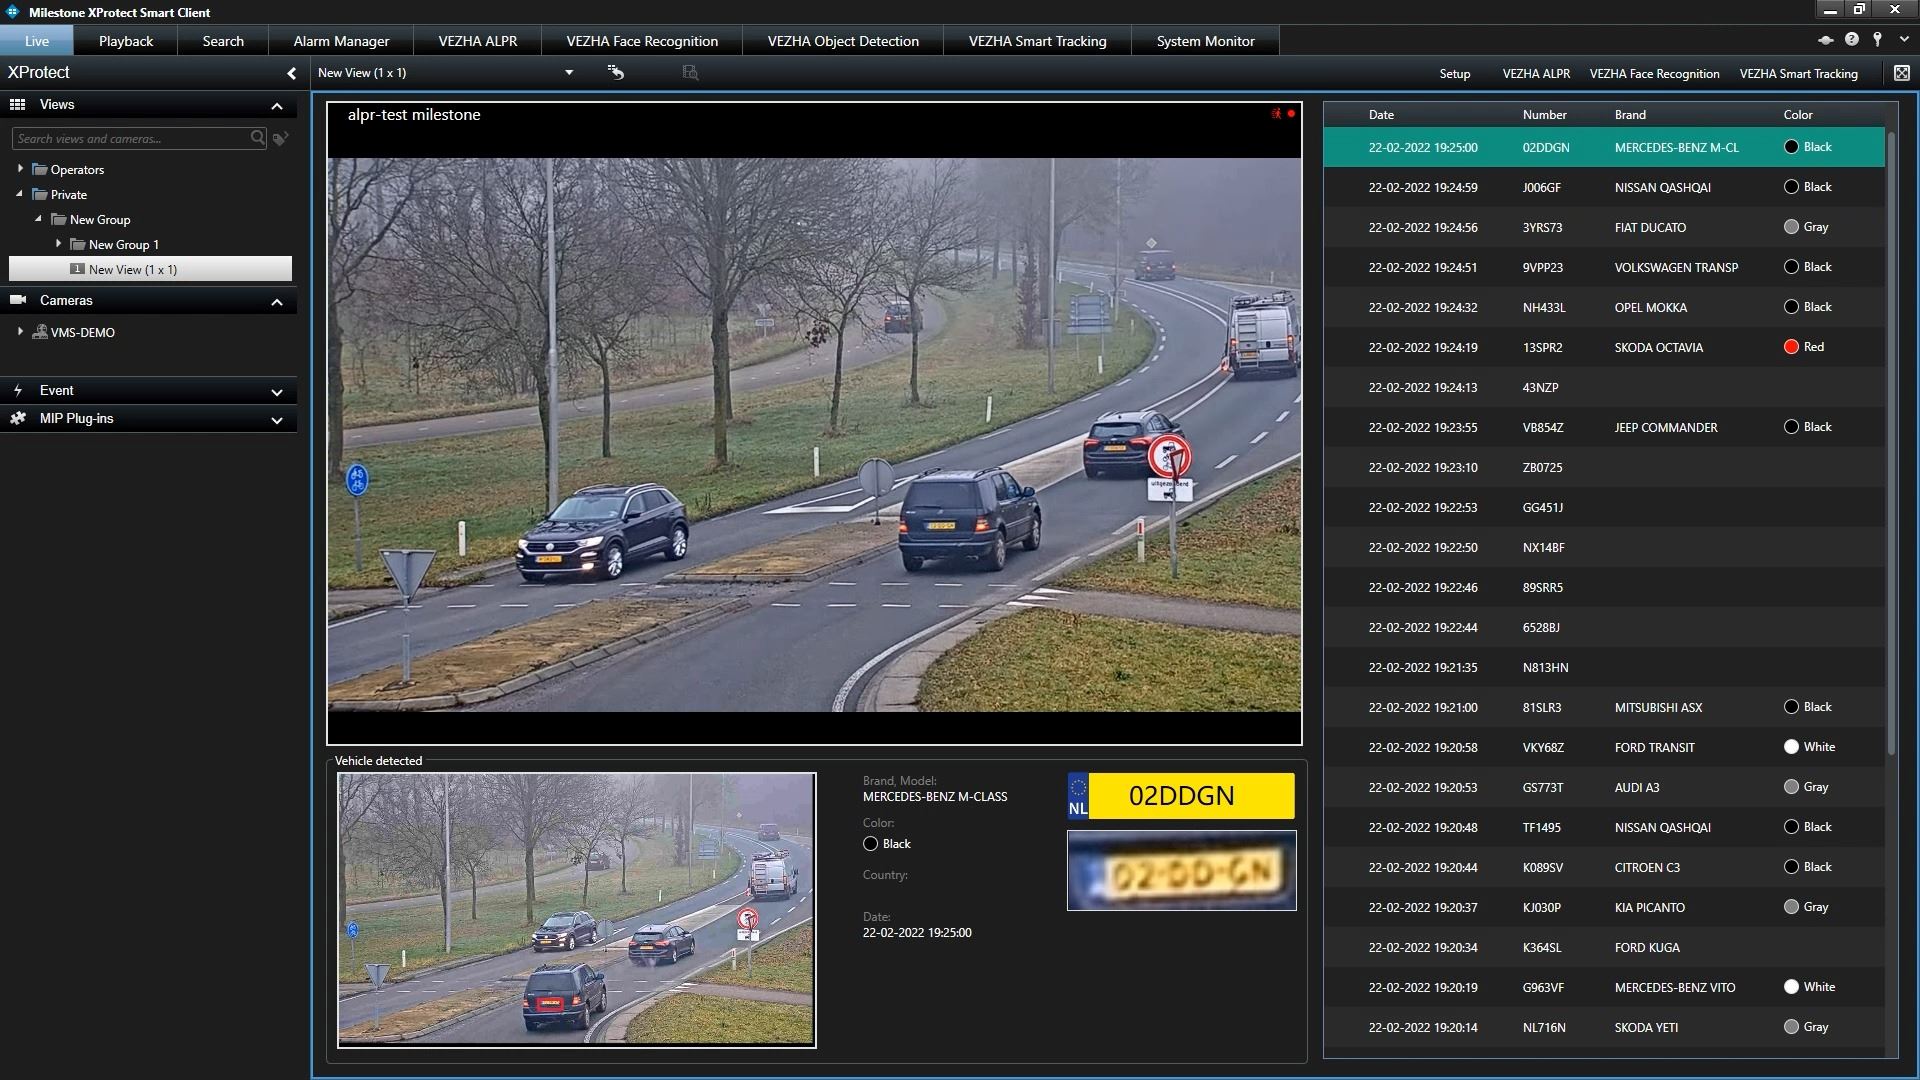Open the status connection icon near help
This screenshot has width=1920, height=1080.
(x=1825, y=40)
